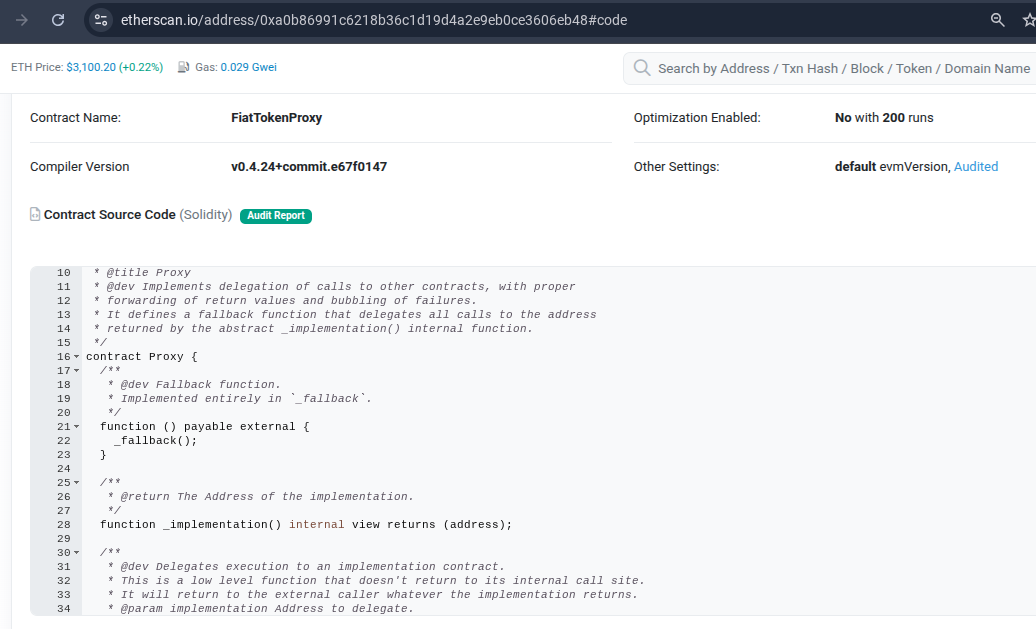Screen dimensions: 1036x629
Task: Click the browser forward arrow
Action: 22,20
